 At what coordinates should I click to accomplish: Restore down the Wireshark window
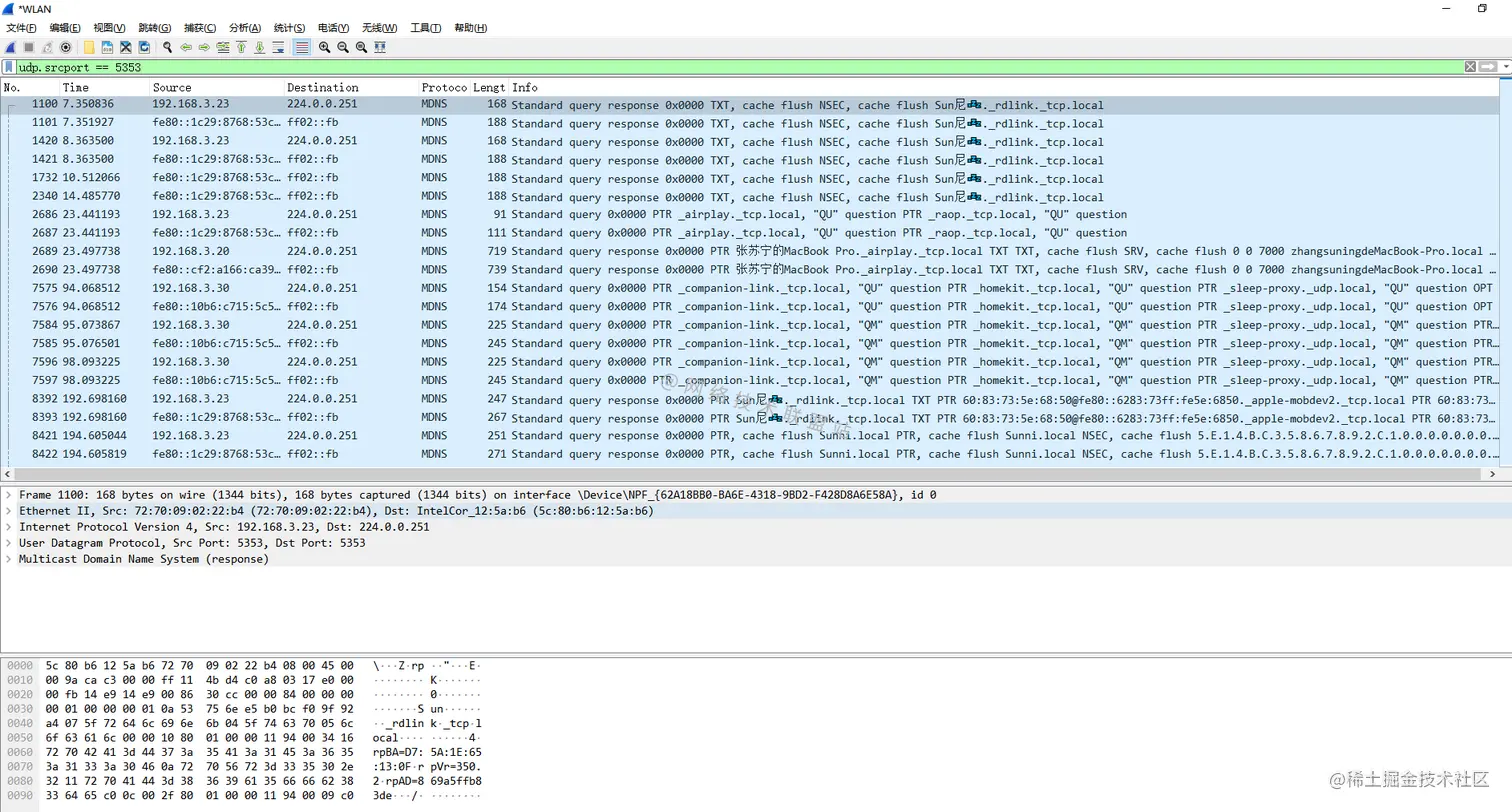1482,8
